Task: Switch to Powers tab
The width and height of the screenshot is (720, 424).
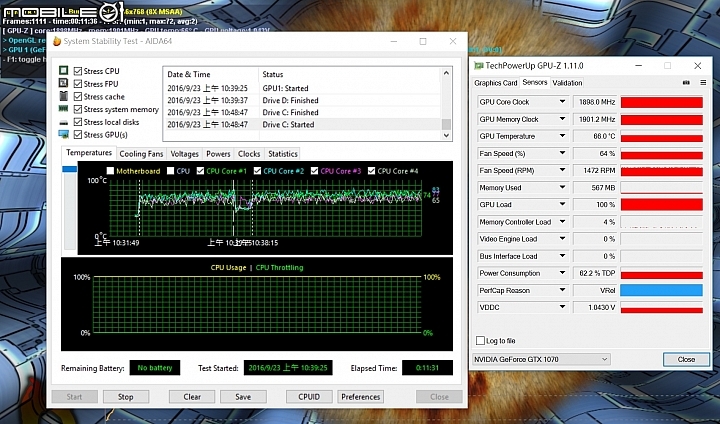Action: 218,154
